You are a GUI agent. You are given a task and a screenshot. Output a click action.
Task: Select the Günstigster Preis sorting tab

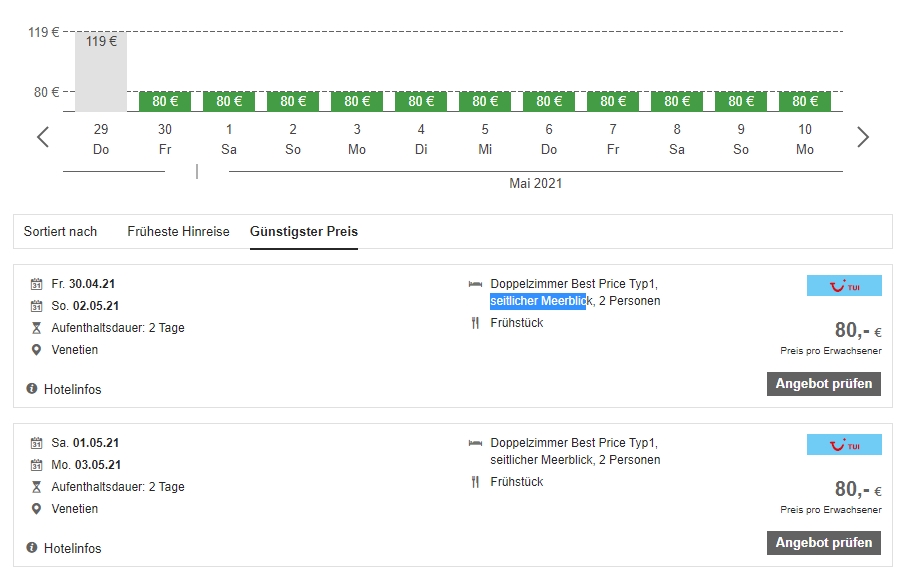(304, 231)
